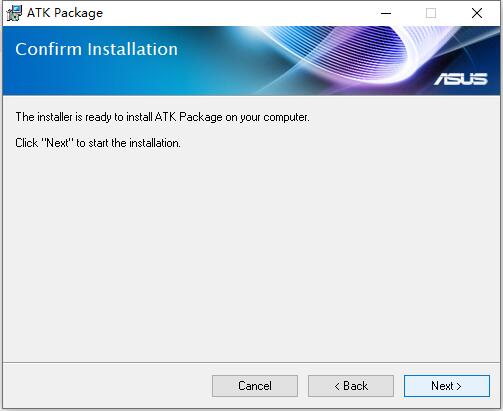Click the left-pointing chevron on Back

click(x=337, y=386)
